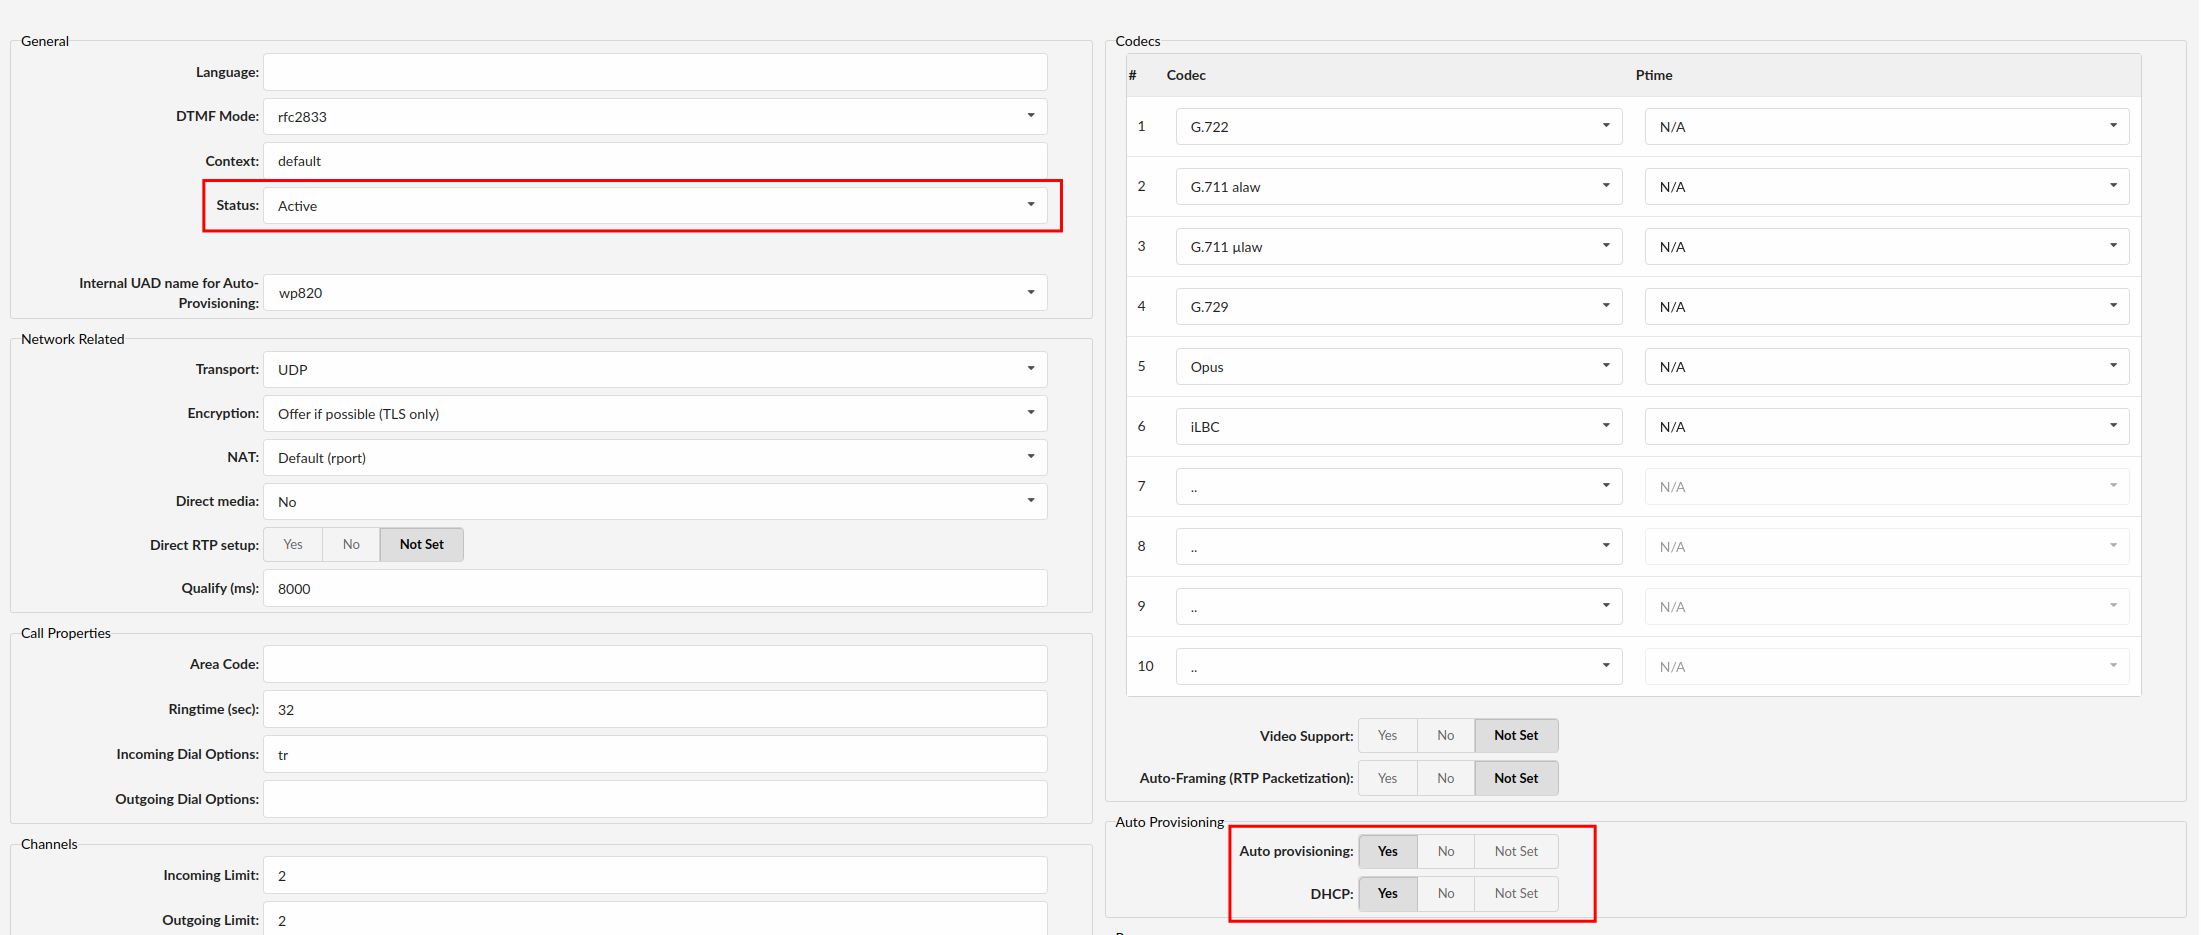Open codec 6 dropdown showing iLBC
This screenshot has height=935, width=2201.
tap(1399, 427)
